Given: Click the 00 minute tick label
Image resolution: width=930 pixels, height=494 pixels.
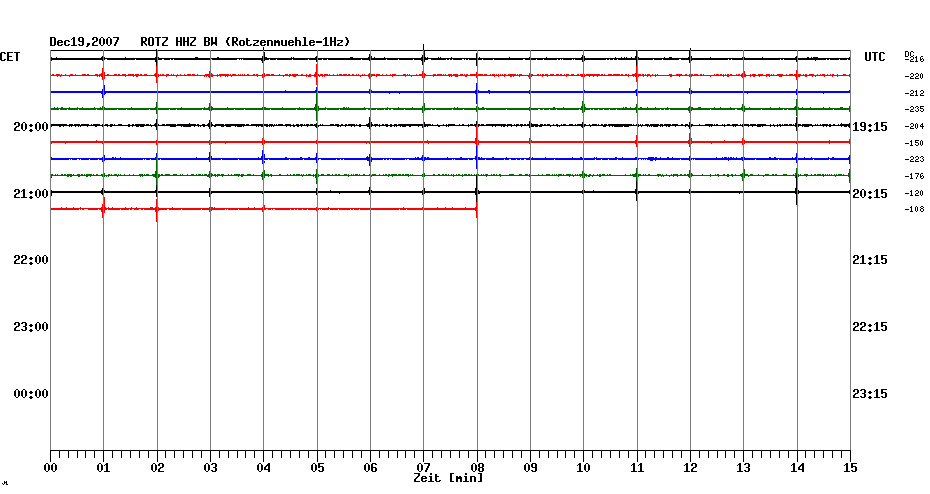Looking at the screenshot, I should (x=50, y=468).
